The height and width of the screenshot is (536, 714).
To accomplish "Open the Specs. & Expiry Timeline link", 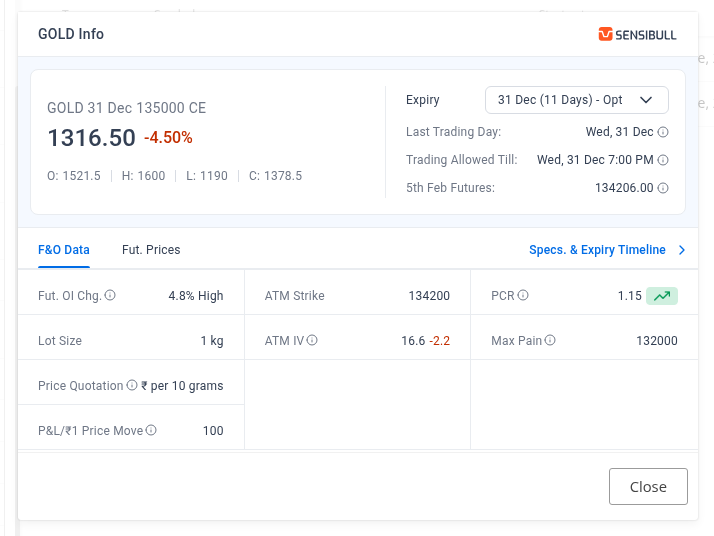I will coord(597,250).
